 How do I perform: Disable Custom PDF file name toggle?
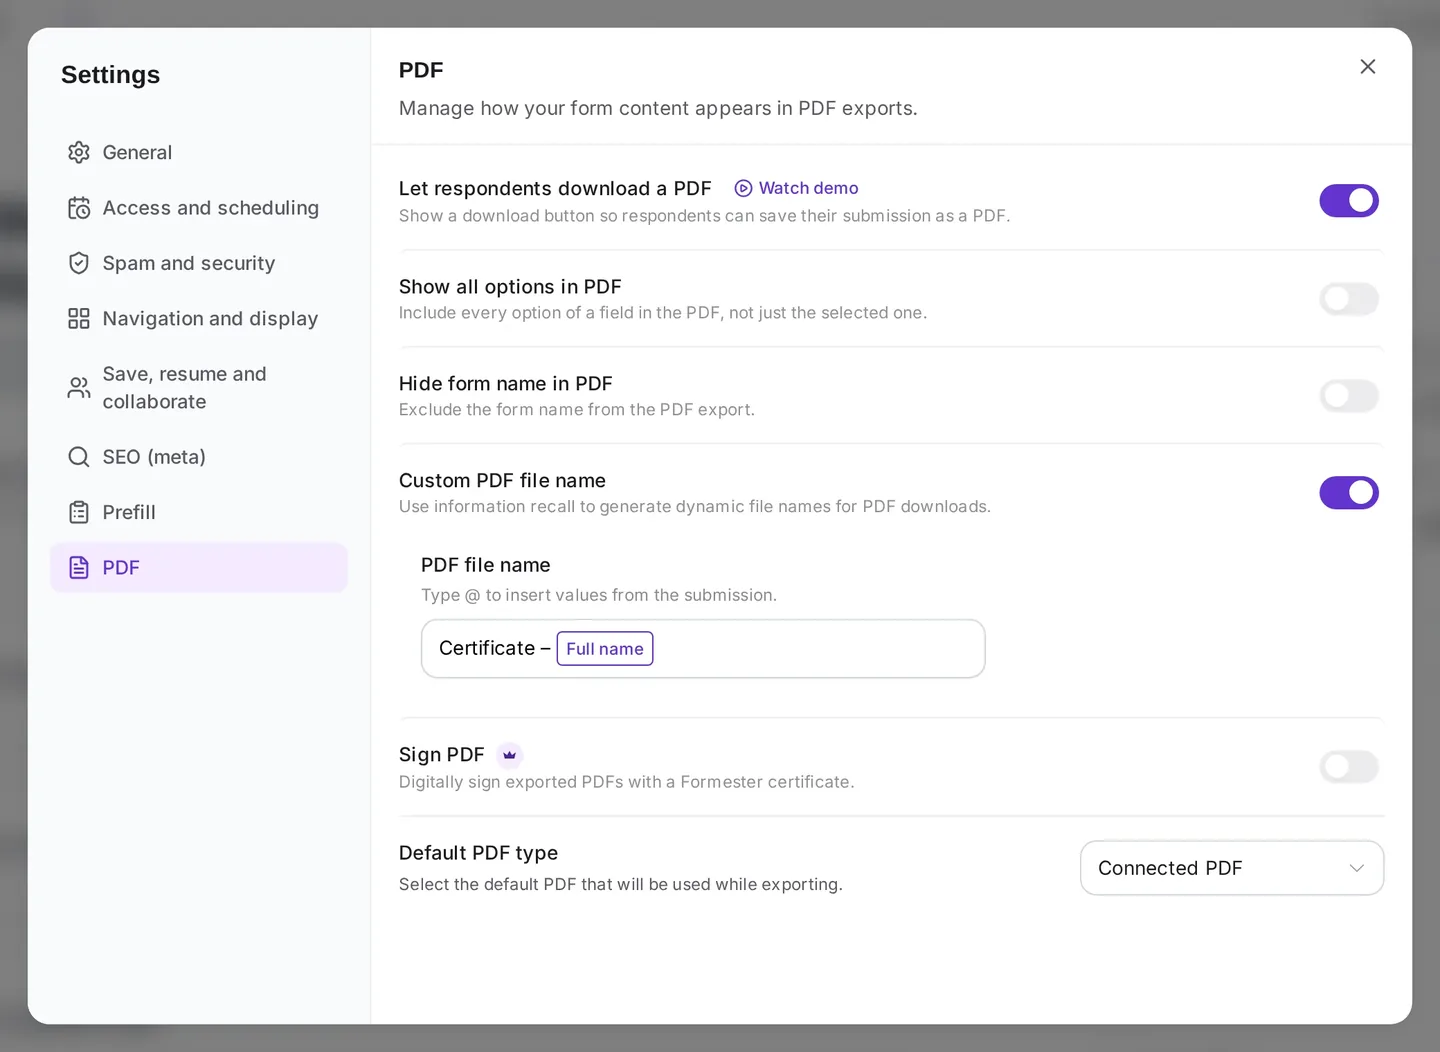click(1349, 492)
